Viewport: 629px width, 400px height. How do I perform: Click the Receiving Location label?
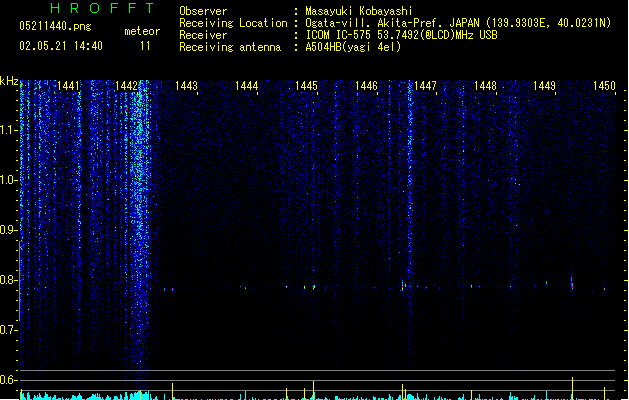point(233,23)
